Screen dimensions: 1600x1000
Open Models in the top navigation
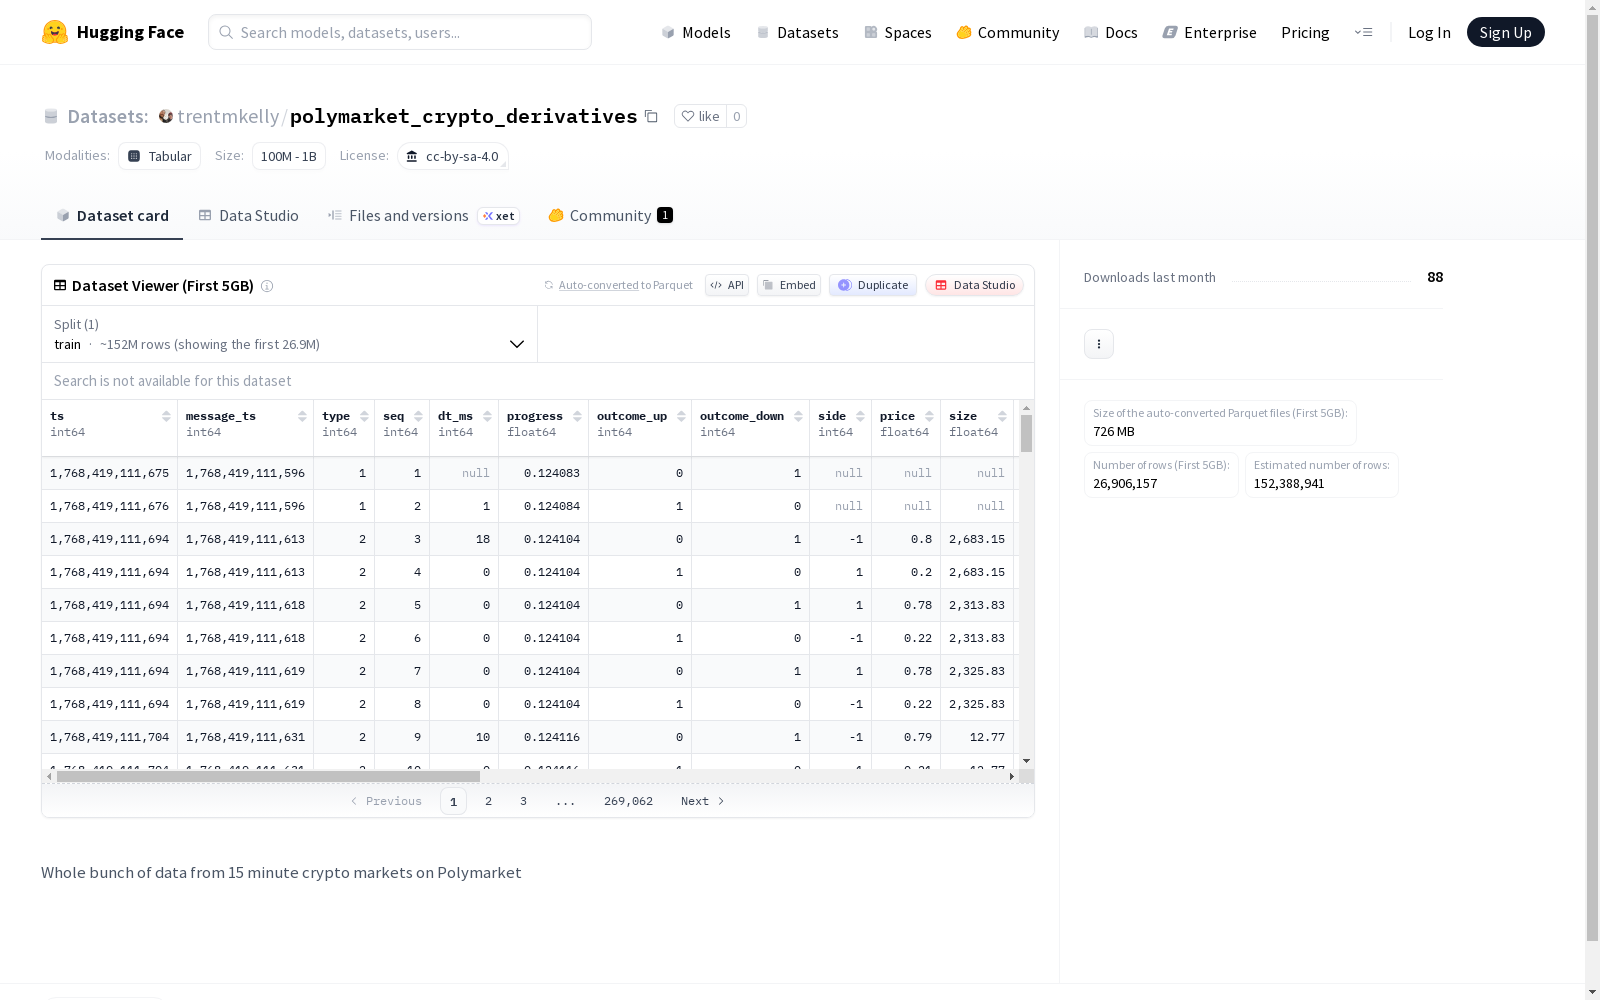point(696,32)
